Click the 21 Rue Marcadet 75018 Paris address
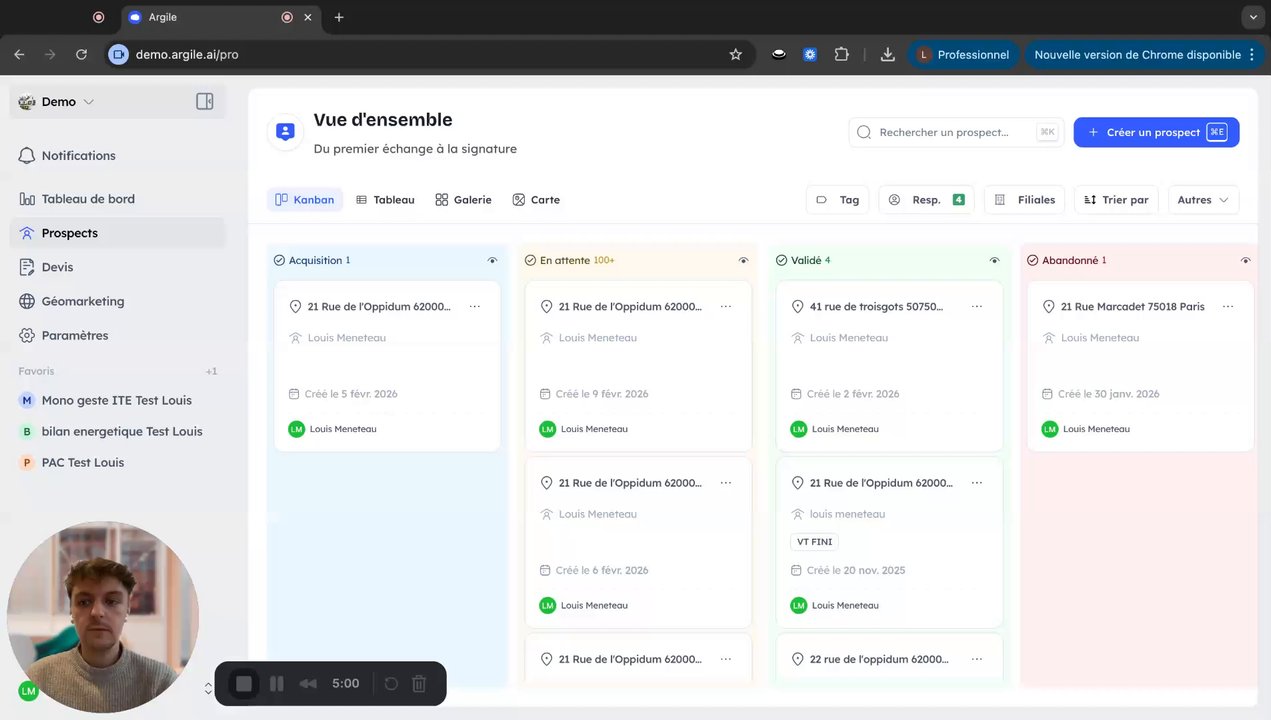Viewport: 1271px width, 720px height. point(1133,307)
